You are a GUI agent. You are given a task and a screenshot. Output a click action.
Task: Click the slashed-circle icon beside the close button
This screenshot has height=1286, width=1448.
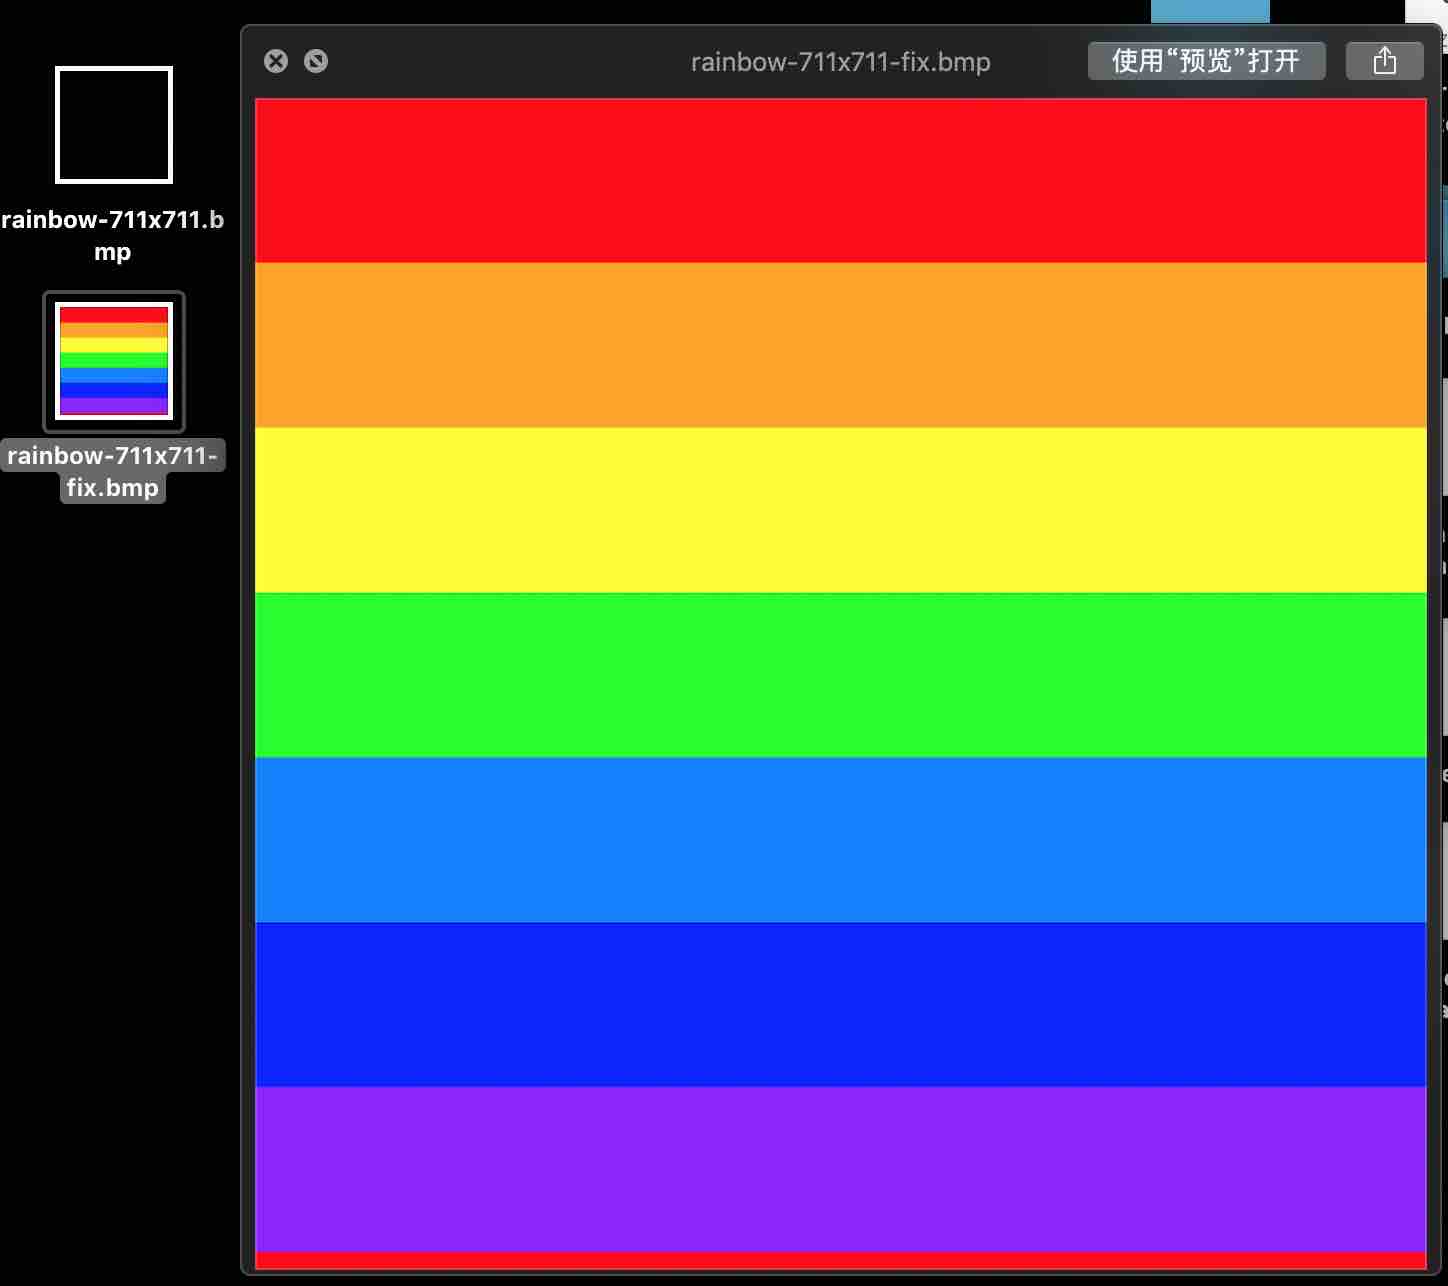tap(316, 61)
